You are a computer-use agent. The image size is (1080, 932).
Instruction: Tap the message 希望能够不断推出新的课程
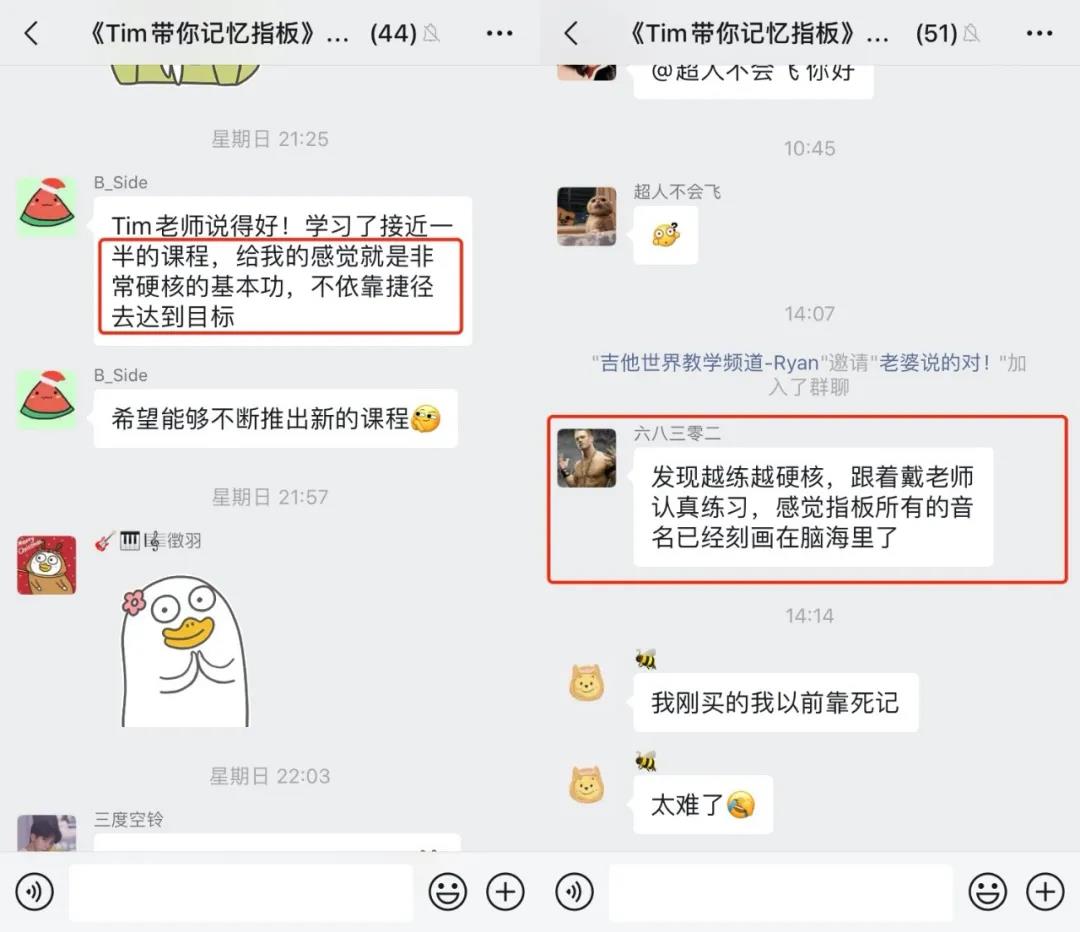coord(276,419)
